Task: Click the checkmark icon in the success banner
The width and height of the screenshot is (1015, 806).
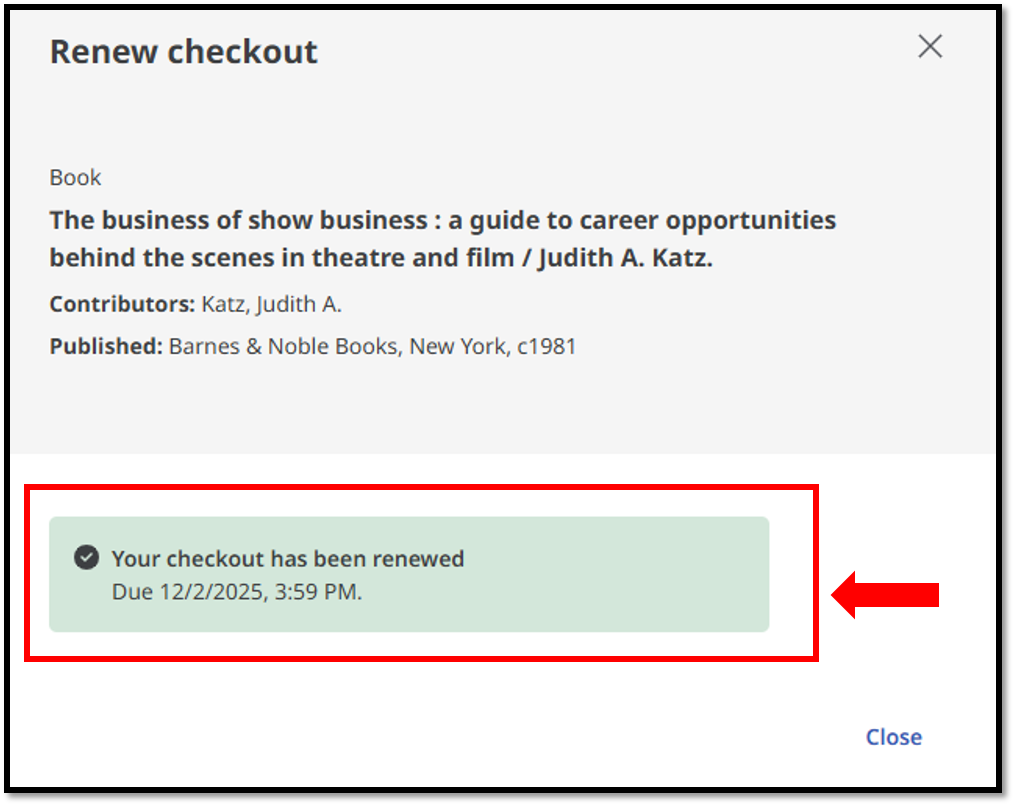Action: tap(87, 558)
